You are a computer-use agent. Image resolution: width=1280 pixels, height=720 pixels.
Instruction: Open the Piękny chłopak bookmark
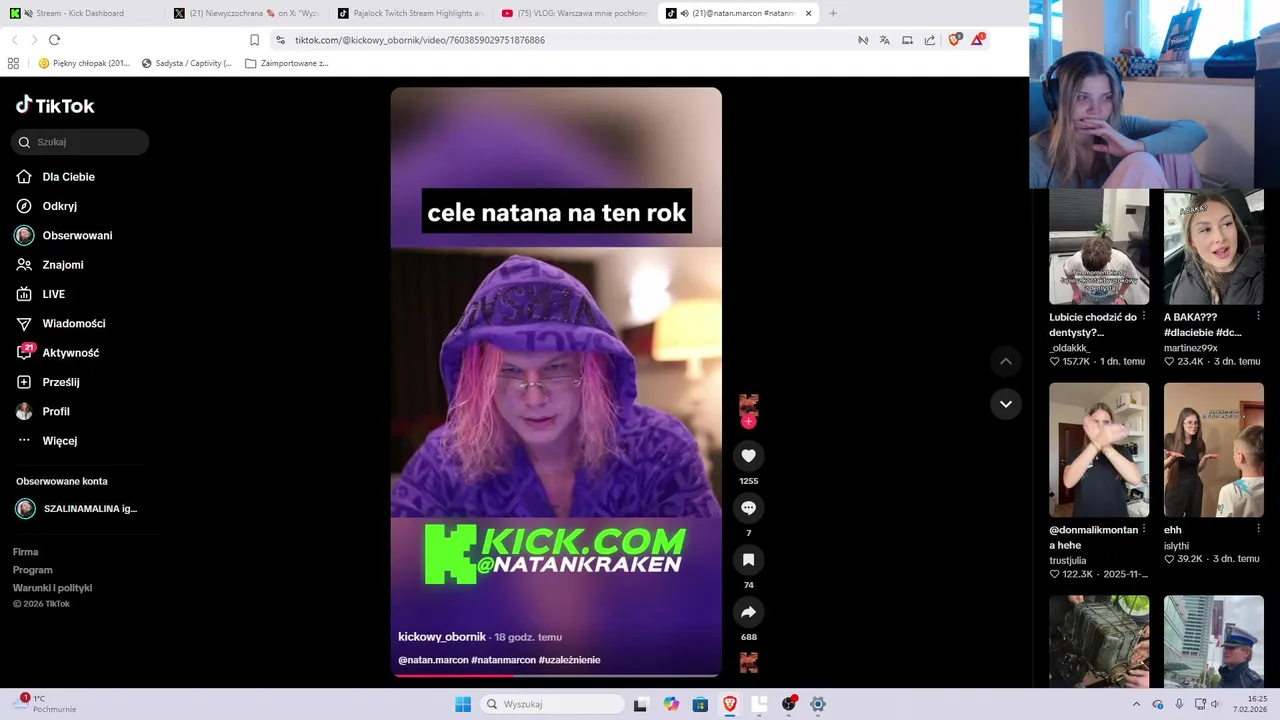[84, 63]
